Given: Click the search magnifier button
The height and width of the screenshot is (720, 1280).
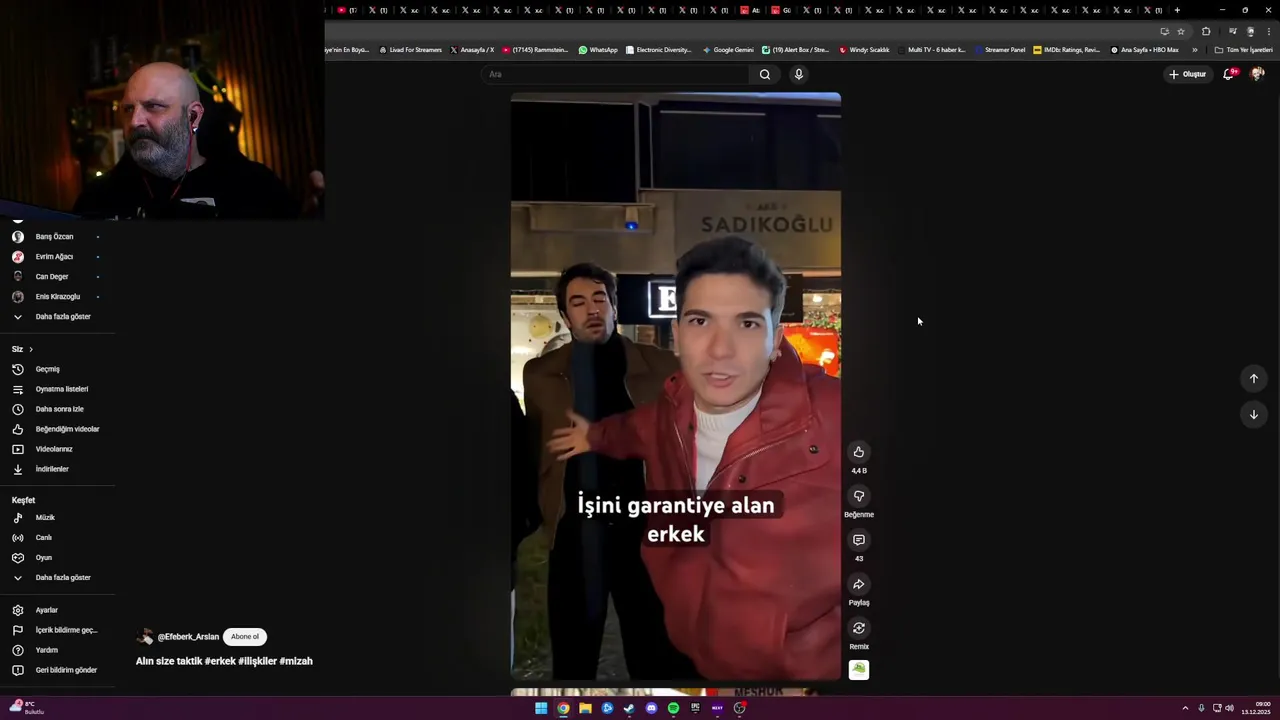Looking at the screenshot, I should coord(764,74).
